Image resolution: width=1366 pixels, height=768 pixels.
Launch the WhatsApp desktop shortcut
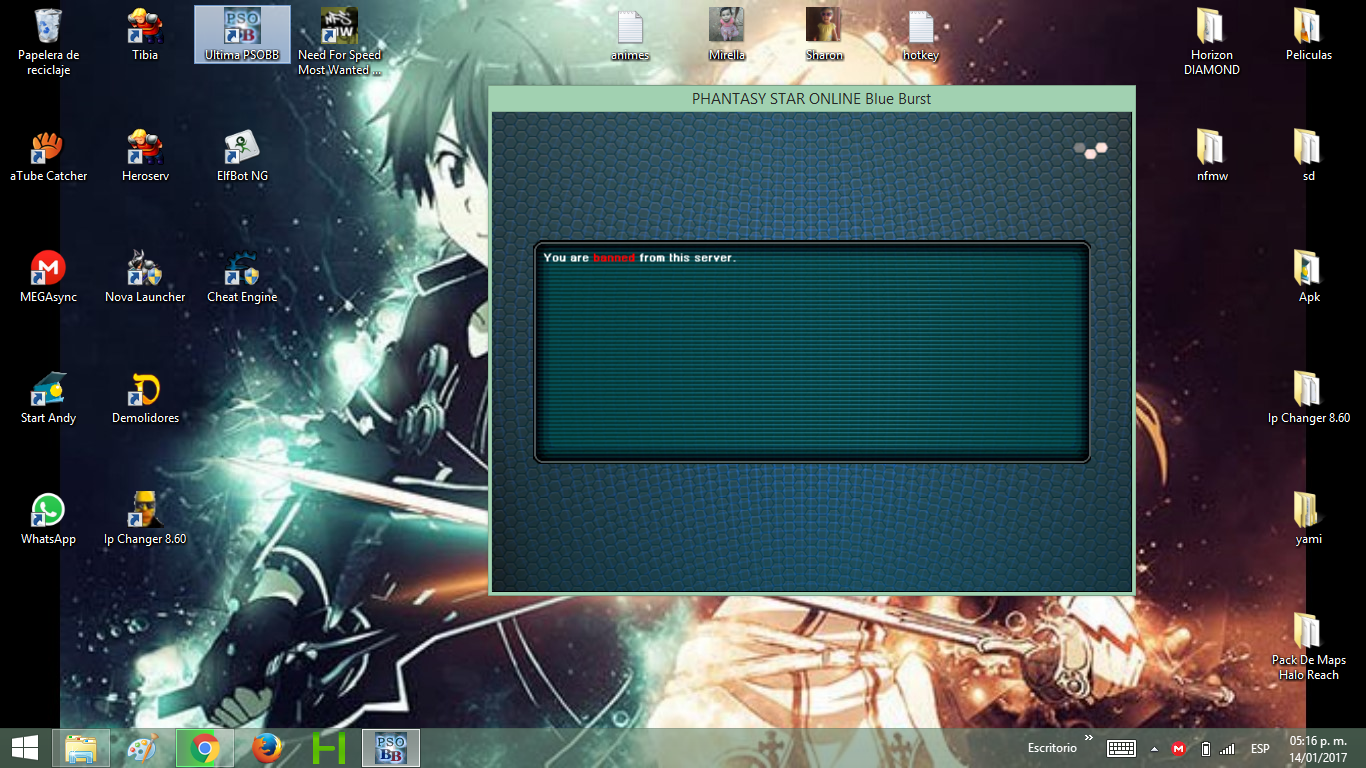click(48, 519)
